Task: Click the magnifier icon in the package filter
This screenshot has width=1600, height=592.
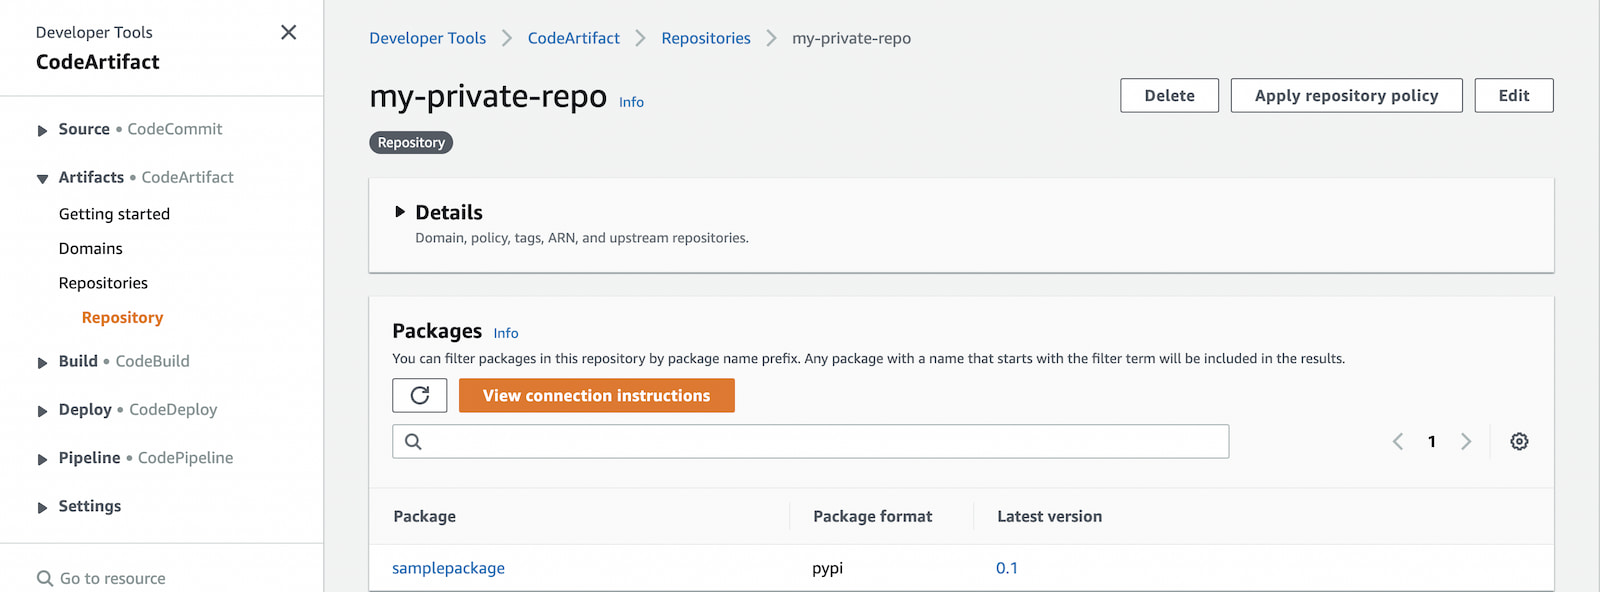Action: point(413,441)
